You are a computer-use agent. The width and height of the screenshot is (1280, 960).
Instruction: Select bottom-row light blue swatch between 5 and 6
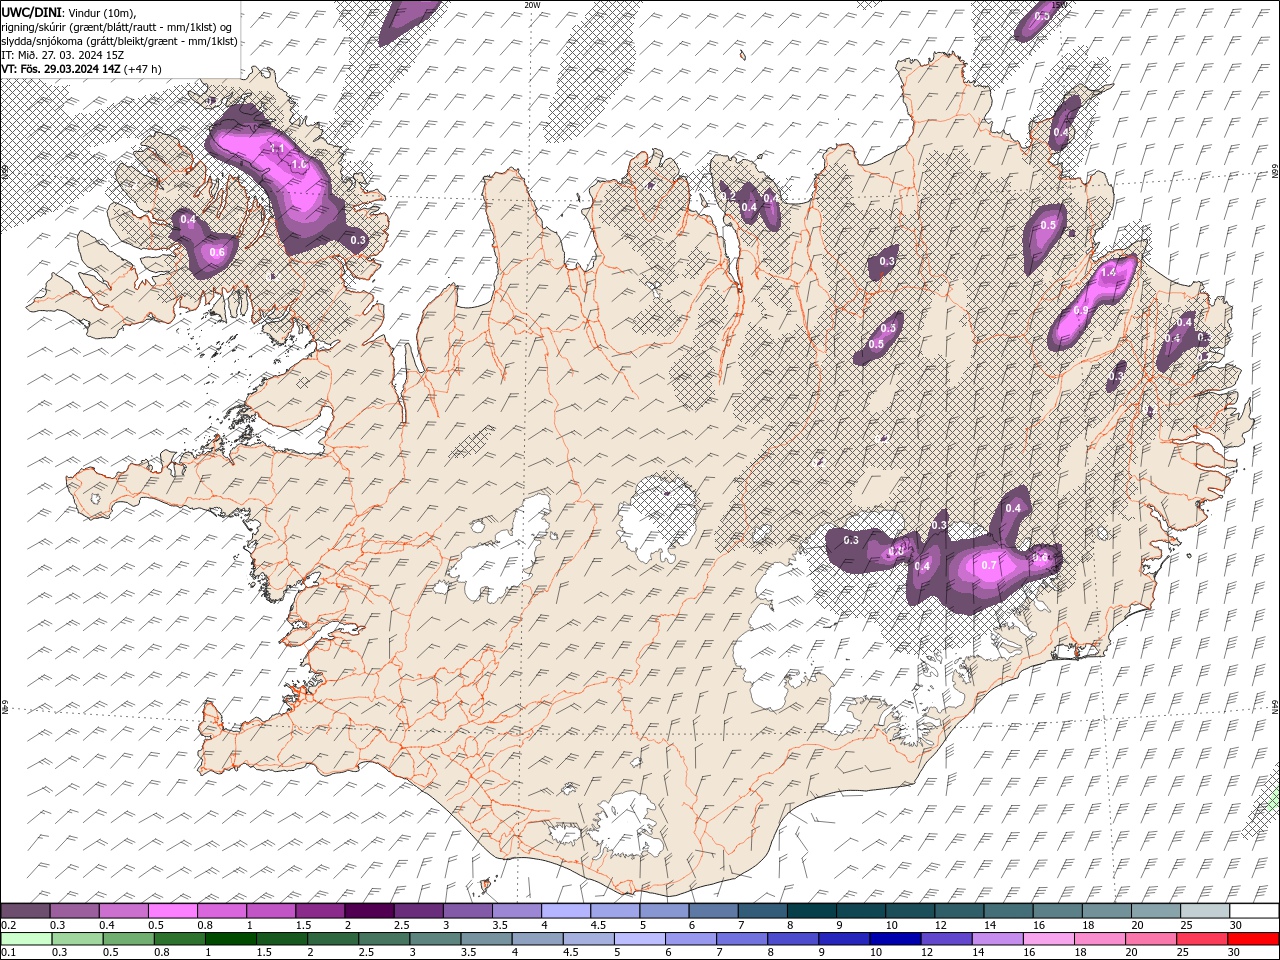pos(640,938)
